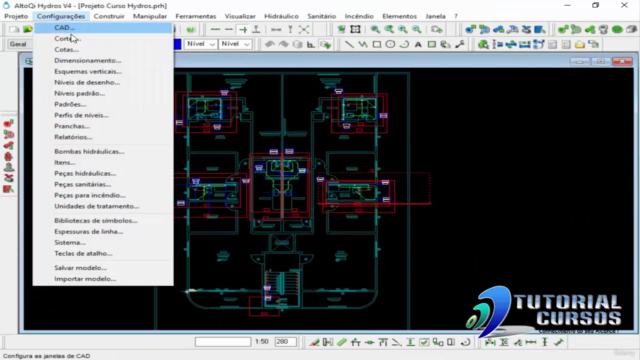This screenshot has width=640, height=360.
Task: Open the ? help menu
Action: pos(456,16)
